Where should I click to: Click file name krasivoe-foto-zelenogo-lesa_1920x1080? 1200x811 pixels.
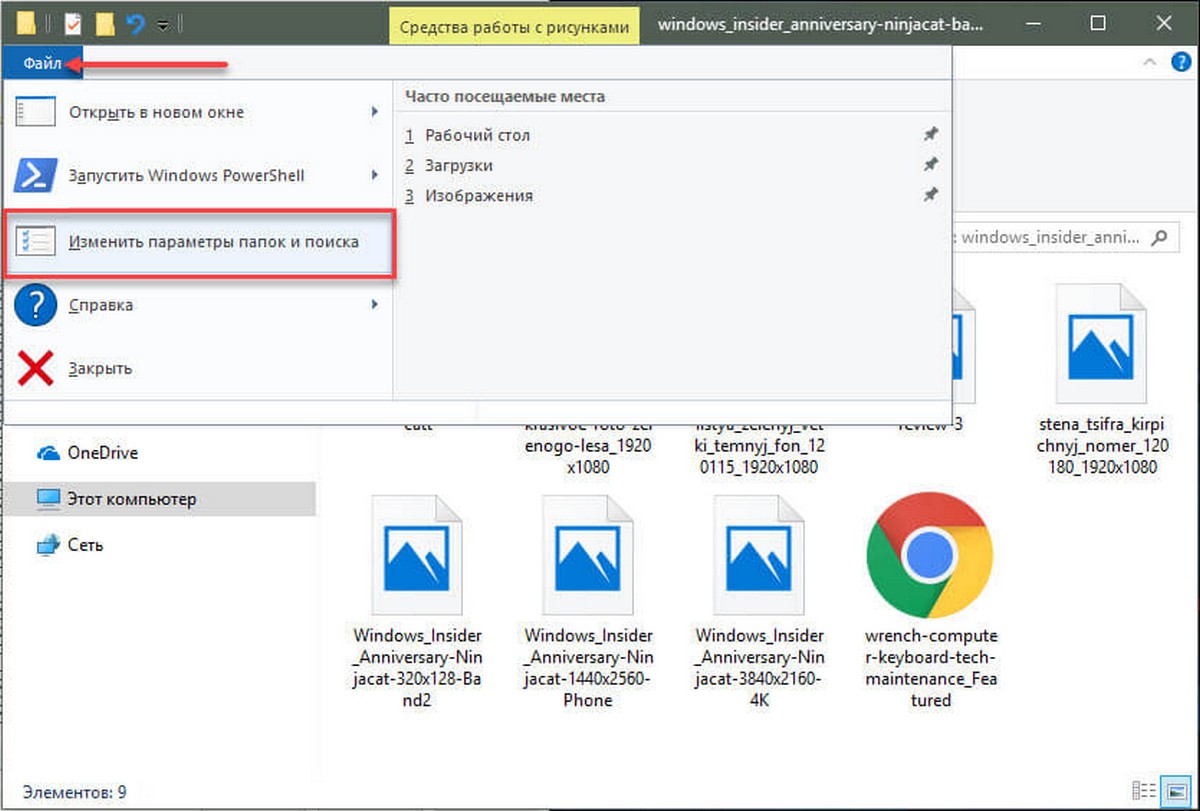pyautogui.click(x=588, y=447)
